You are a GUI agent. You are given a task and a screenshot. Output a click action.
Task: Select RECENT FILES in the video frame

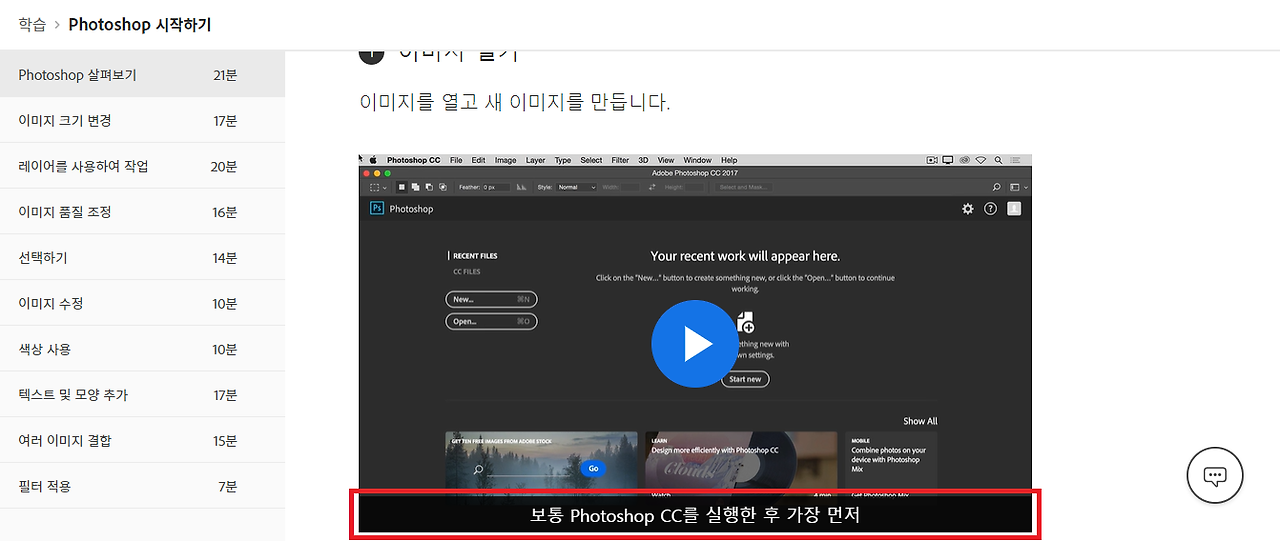pos(475,256)
